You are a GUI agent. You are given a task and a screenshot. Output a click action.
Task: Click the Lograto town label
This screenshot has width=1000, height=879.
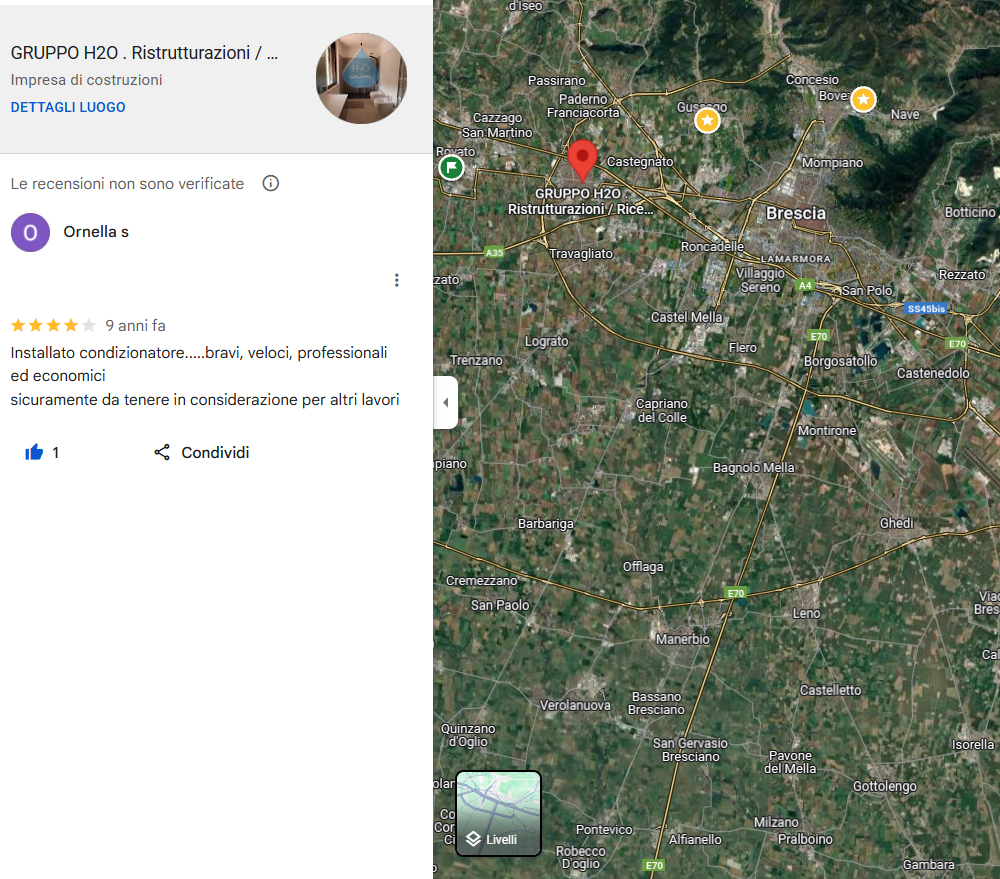click(x=547, y=341)
